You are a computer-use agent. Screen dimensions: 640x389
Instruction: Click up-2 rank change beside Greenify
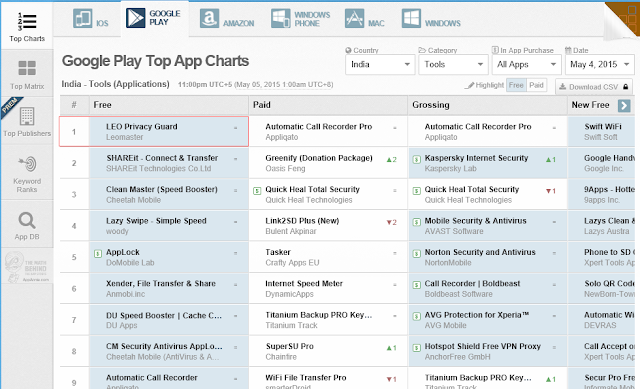tap(391, 160)
